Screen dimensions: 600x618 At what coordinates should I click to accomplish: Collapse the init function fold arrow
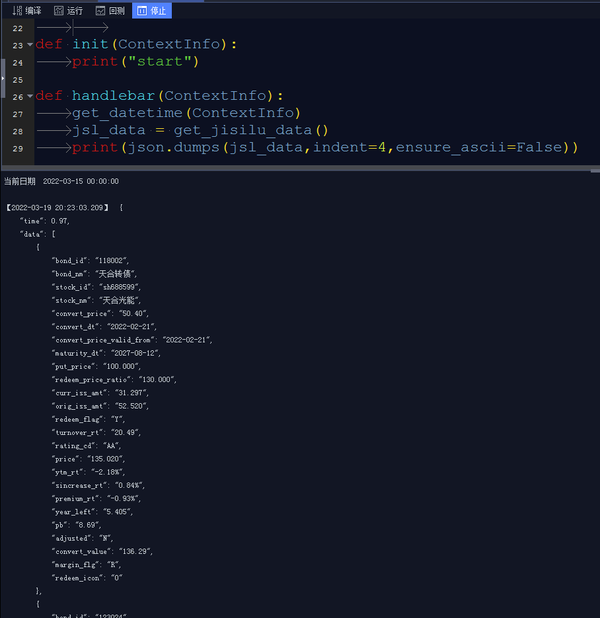coord(30,45)
